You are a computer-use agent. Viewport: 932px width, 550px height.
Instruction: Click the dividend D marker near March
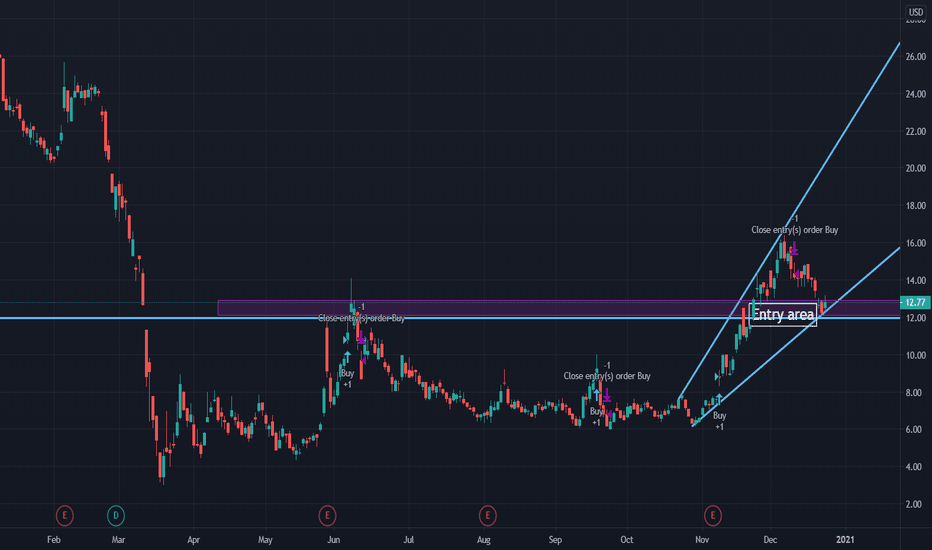click(116, 516)
